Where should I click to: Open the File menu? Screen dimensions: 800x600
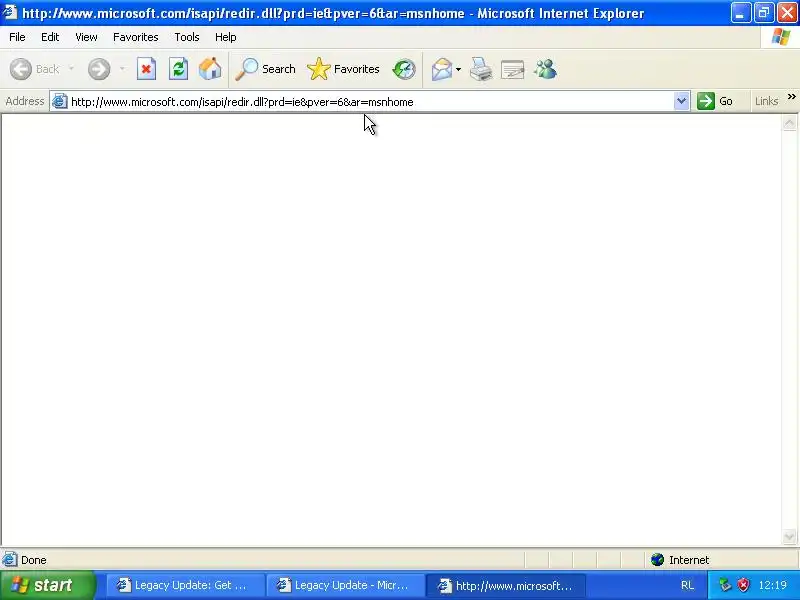17,37
